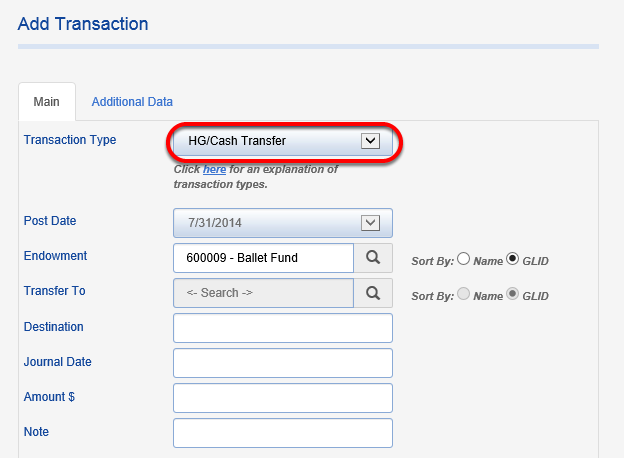Image resolution: width=624 pixels, height=458 pixels.
Task: Click the Journal Date label
Action: pyautogui.click(x=58, y=362)
